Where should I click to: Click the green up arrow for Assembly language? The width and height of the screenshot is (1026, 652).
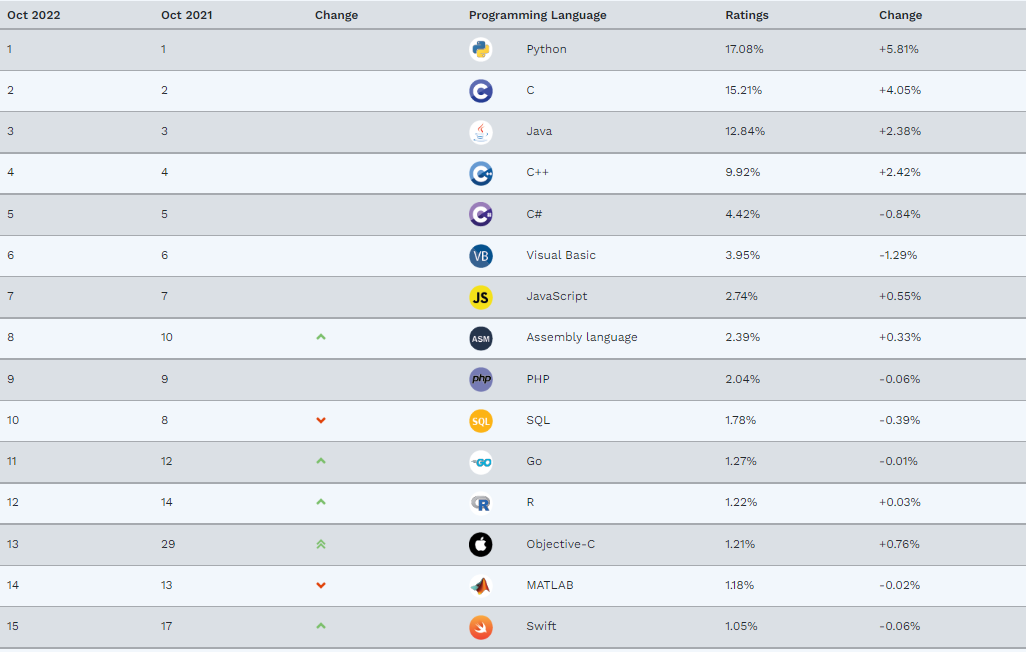321,337
